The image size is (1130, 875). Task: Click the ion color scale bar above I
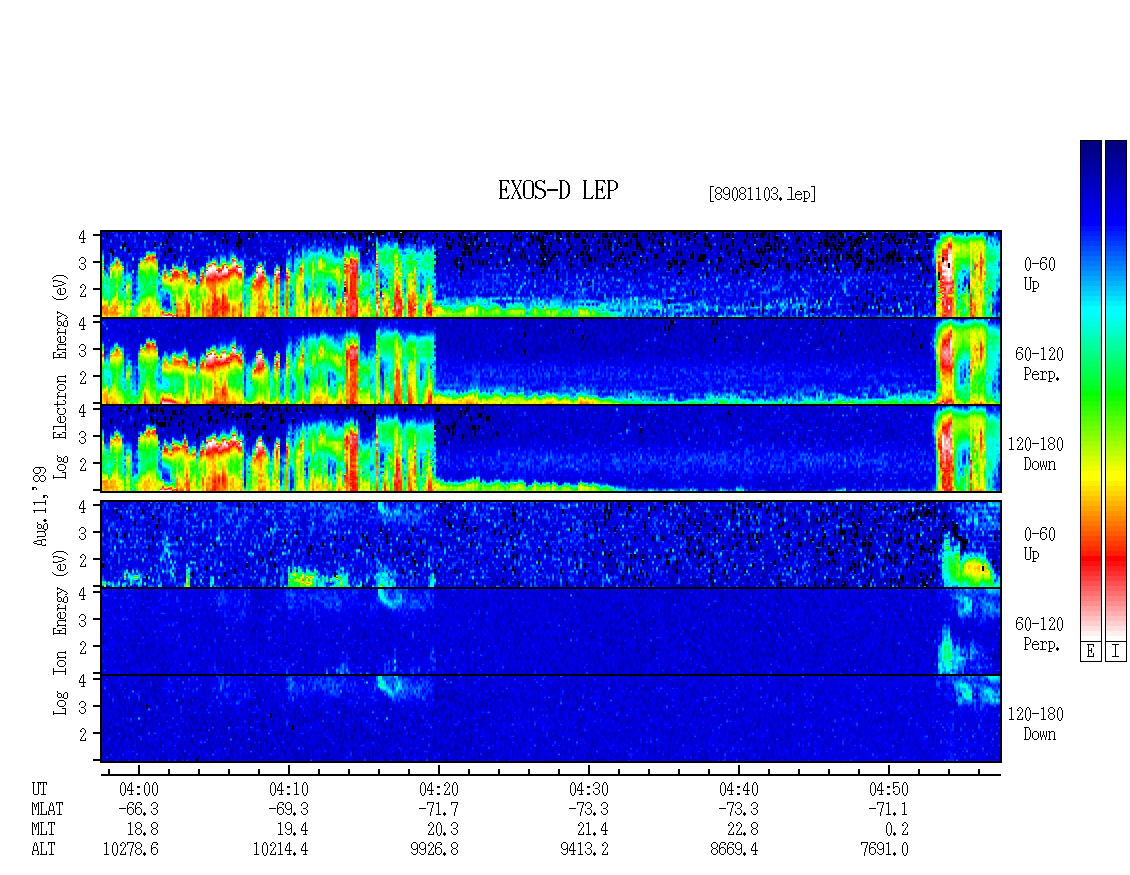[1116, 389]
